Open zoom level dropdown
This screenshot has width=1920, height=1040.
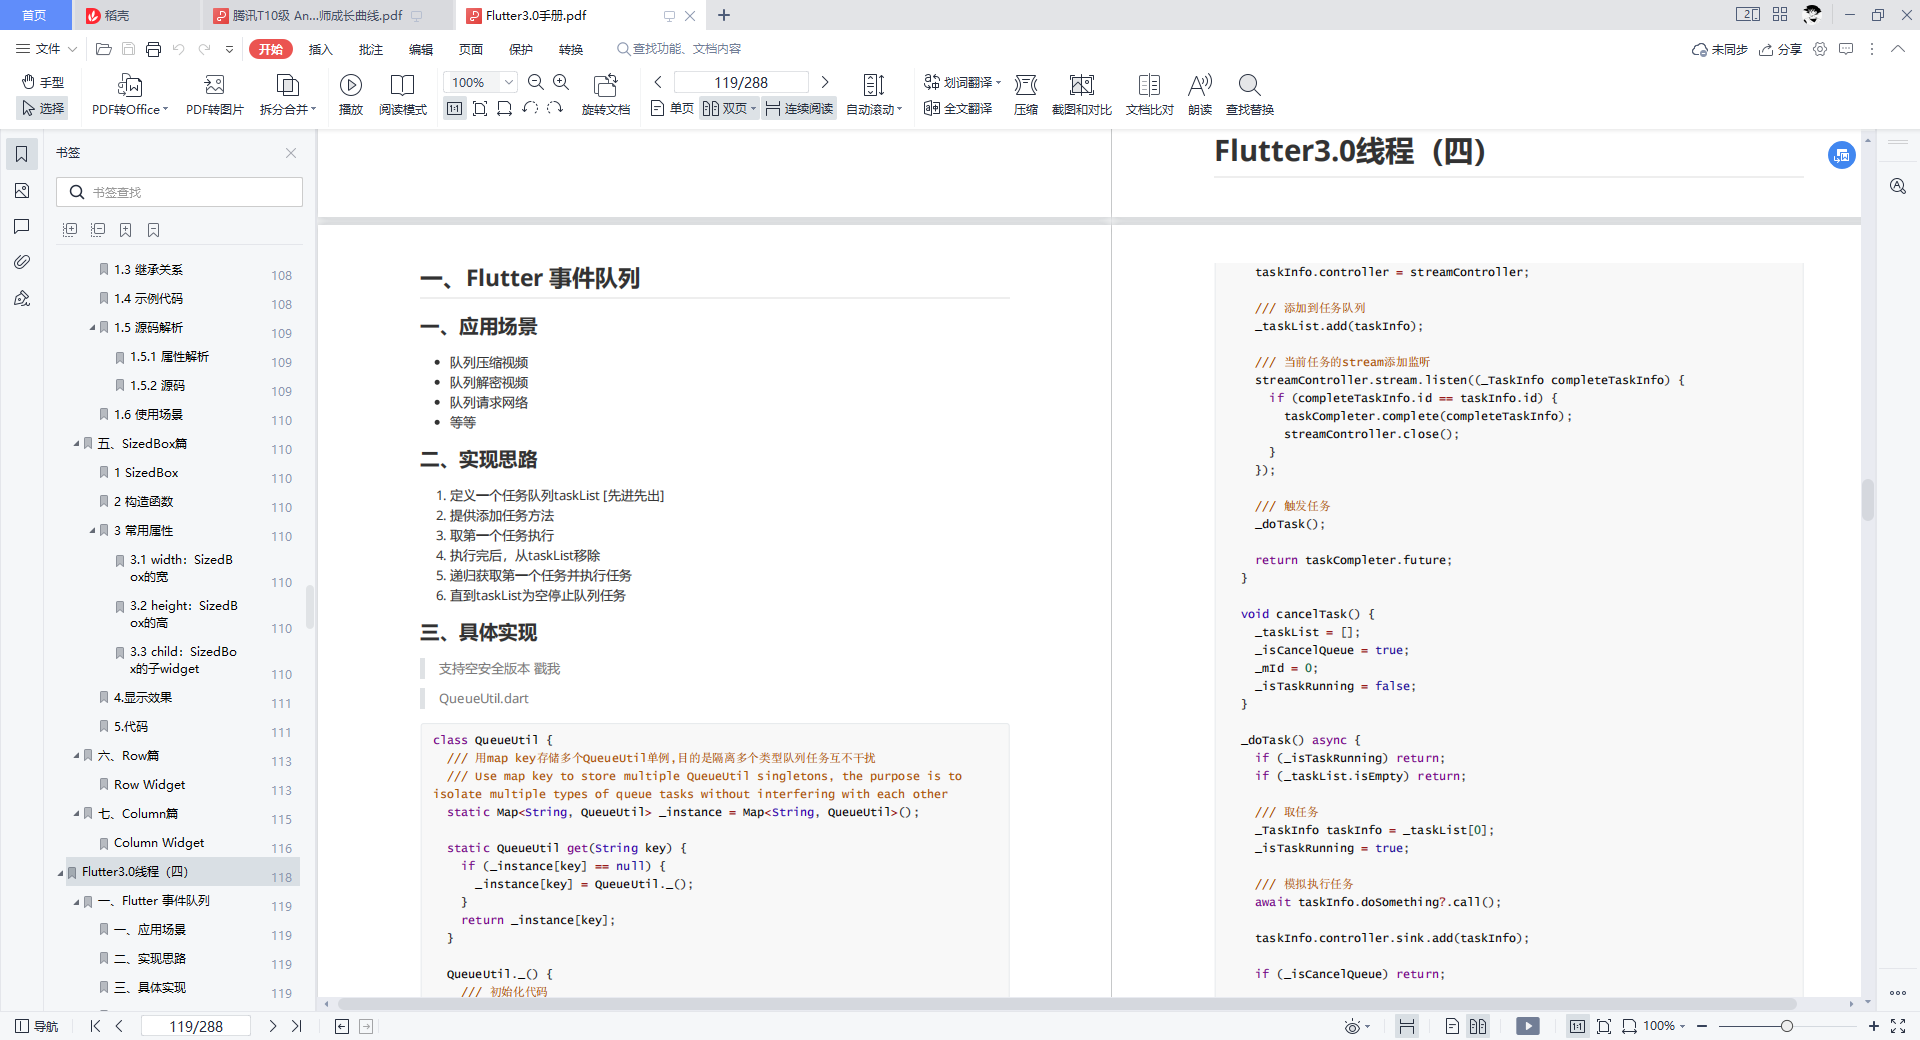coord(509,82)
